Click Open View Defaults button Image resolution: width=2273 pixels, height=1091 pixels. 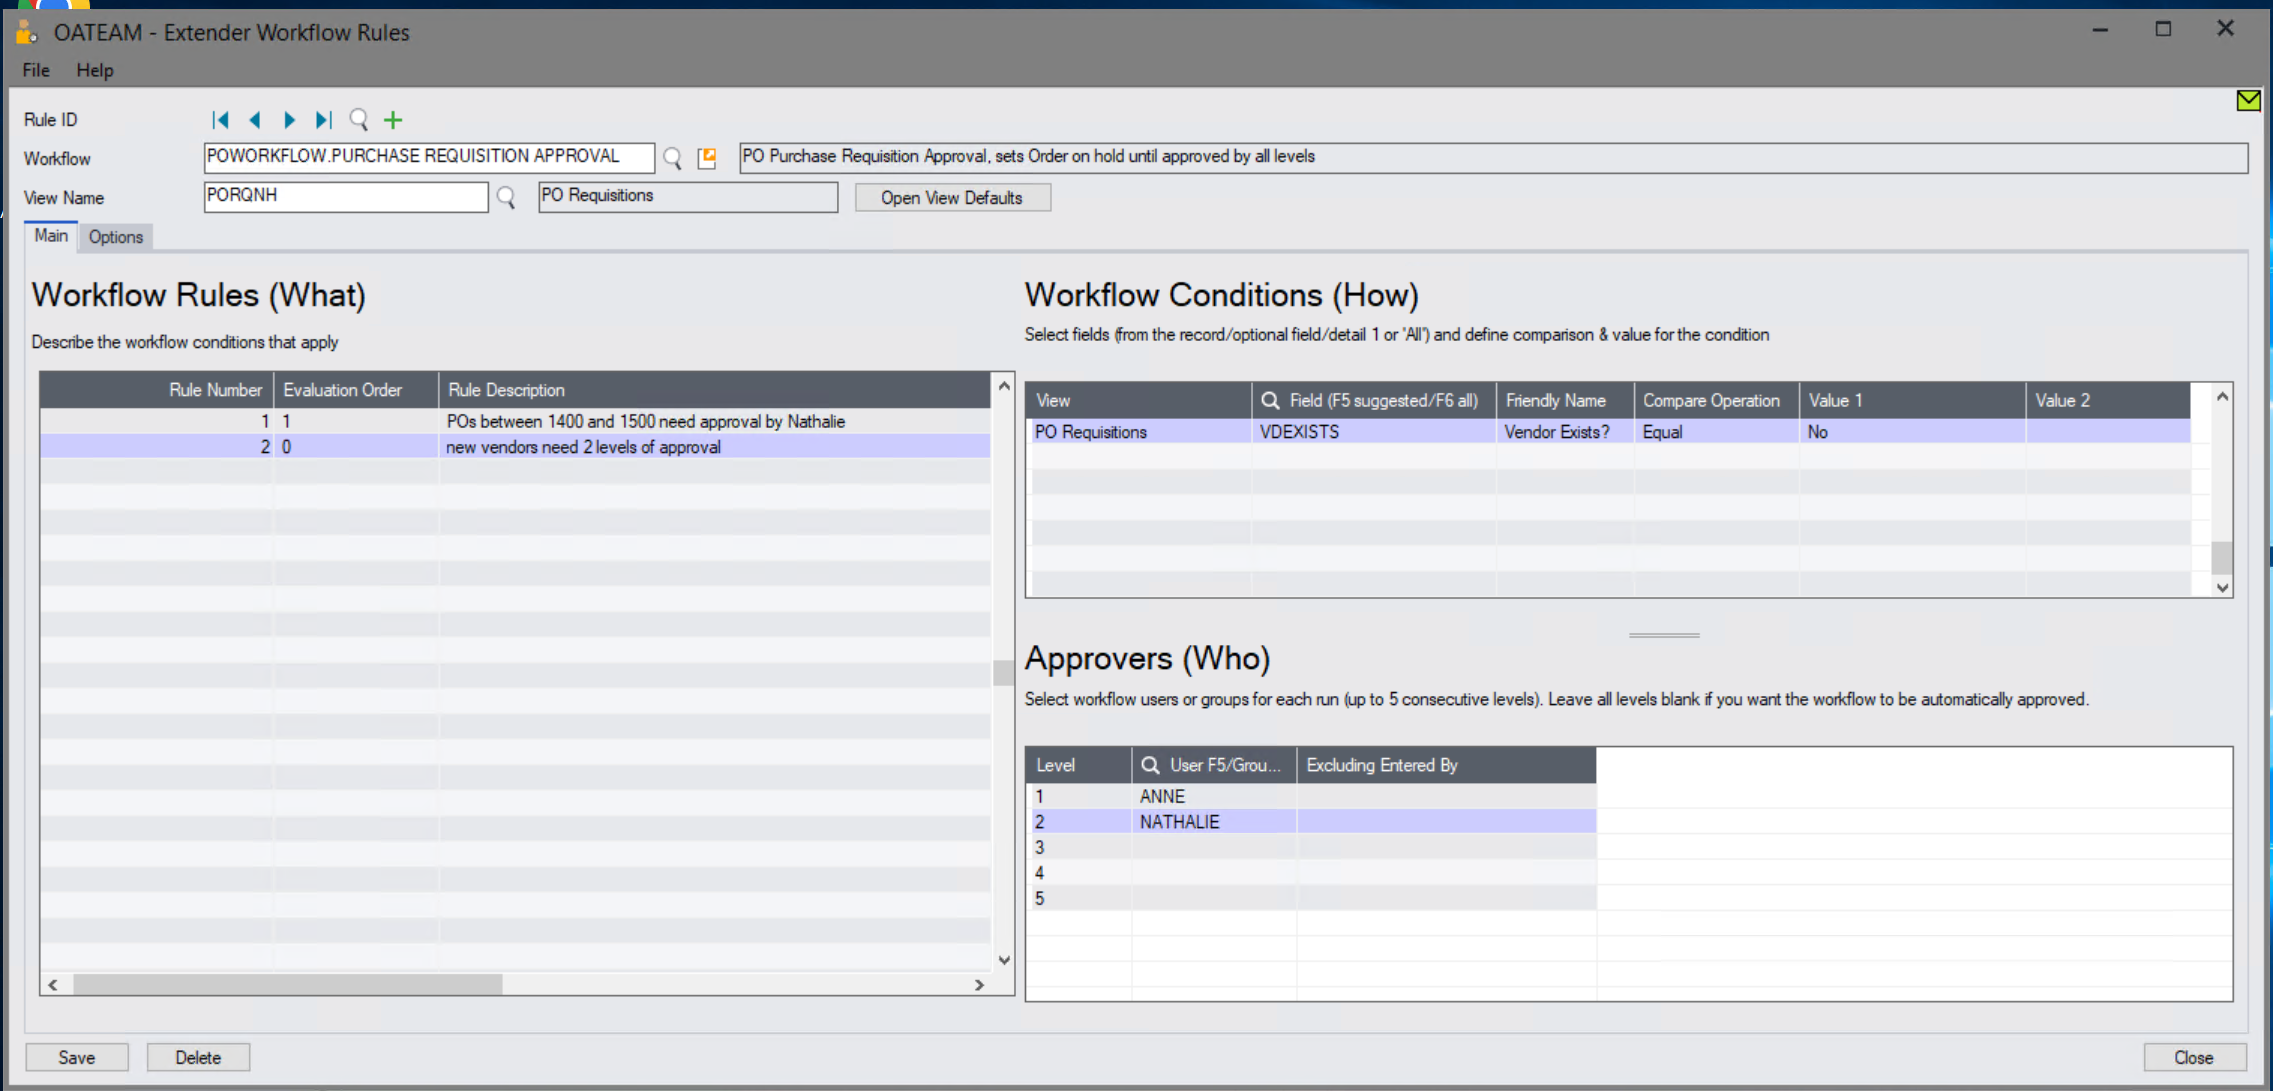952,198
